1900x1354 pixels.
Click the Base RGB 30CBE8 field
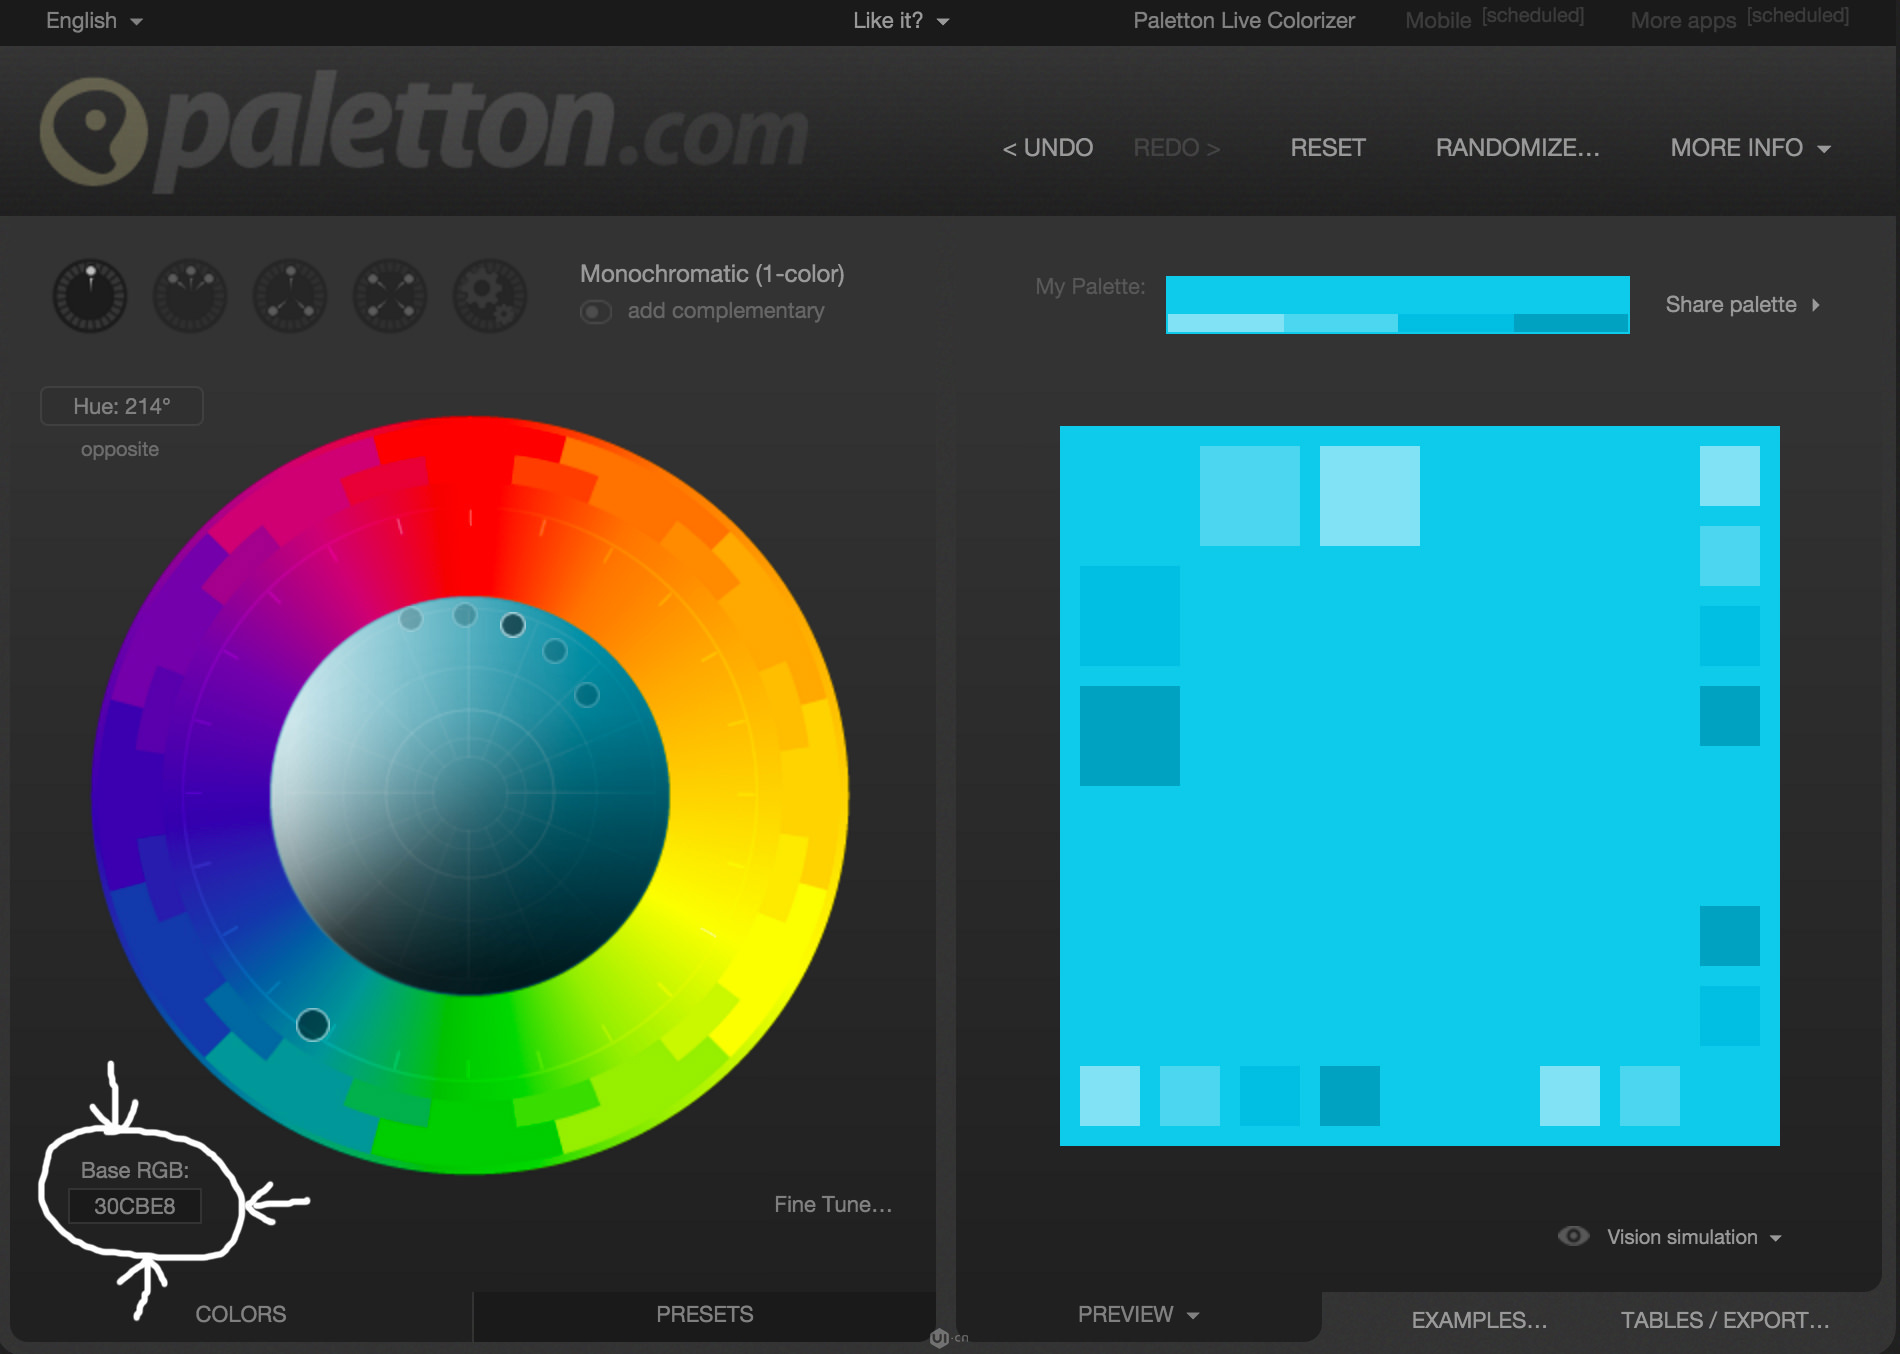coord(135,1206)
